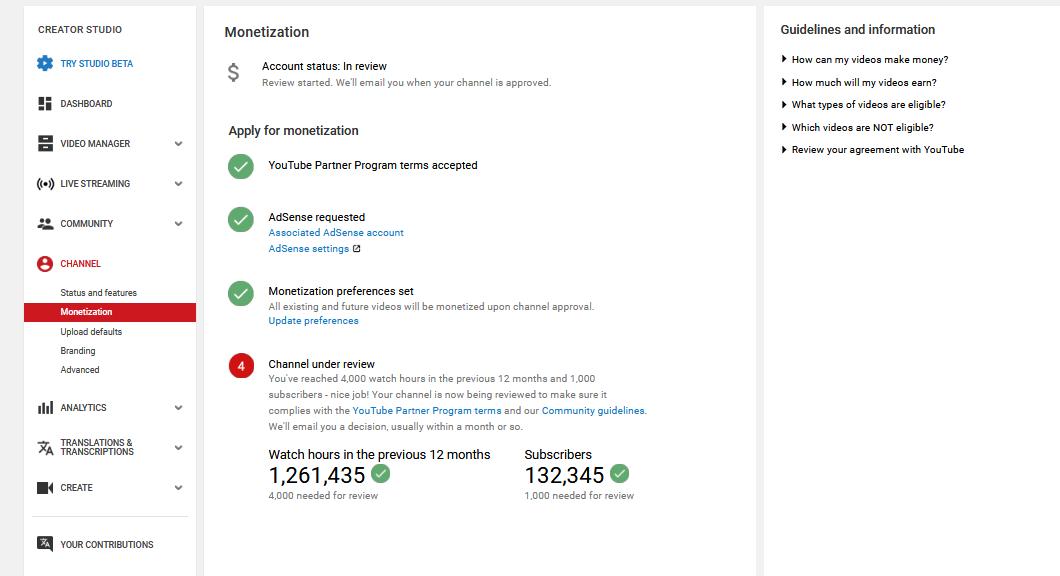Open the Dashboard menu item
The height and width of the screenshot is (576, 1060).
(87, 103)
